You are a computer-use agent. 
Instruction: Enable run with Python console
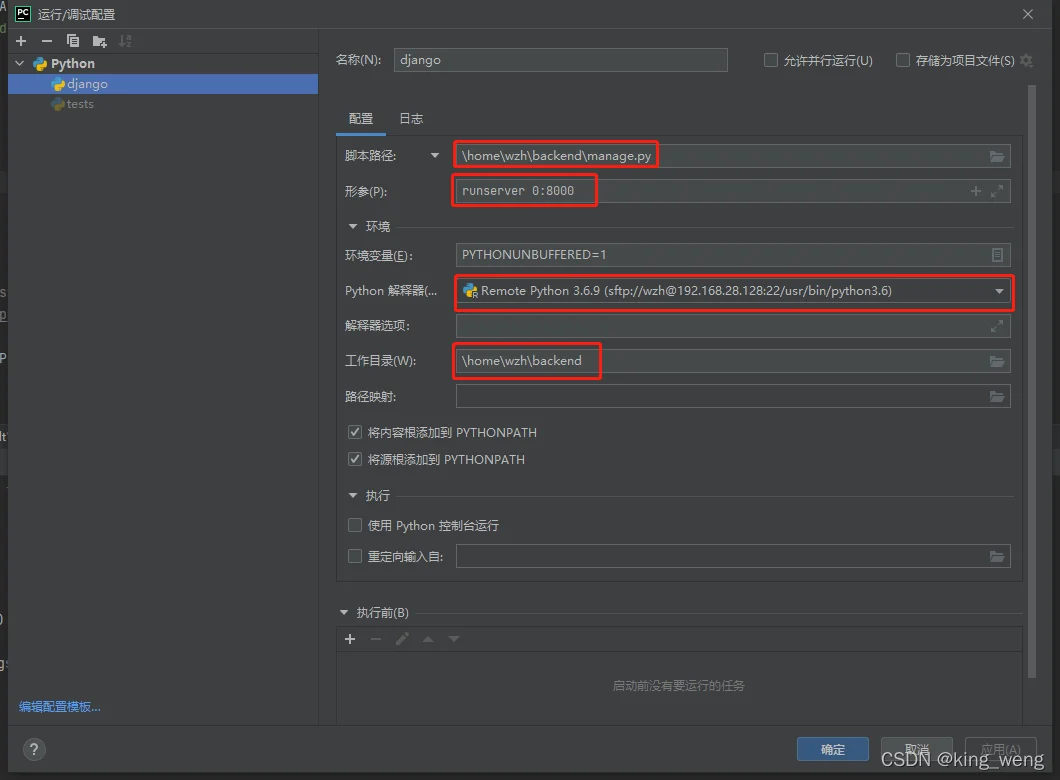pyautogui.click(x=355, y=525)
